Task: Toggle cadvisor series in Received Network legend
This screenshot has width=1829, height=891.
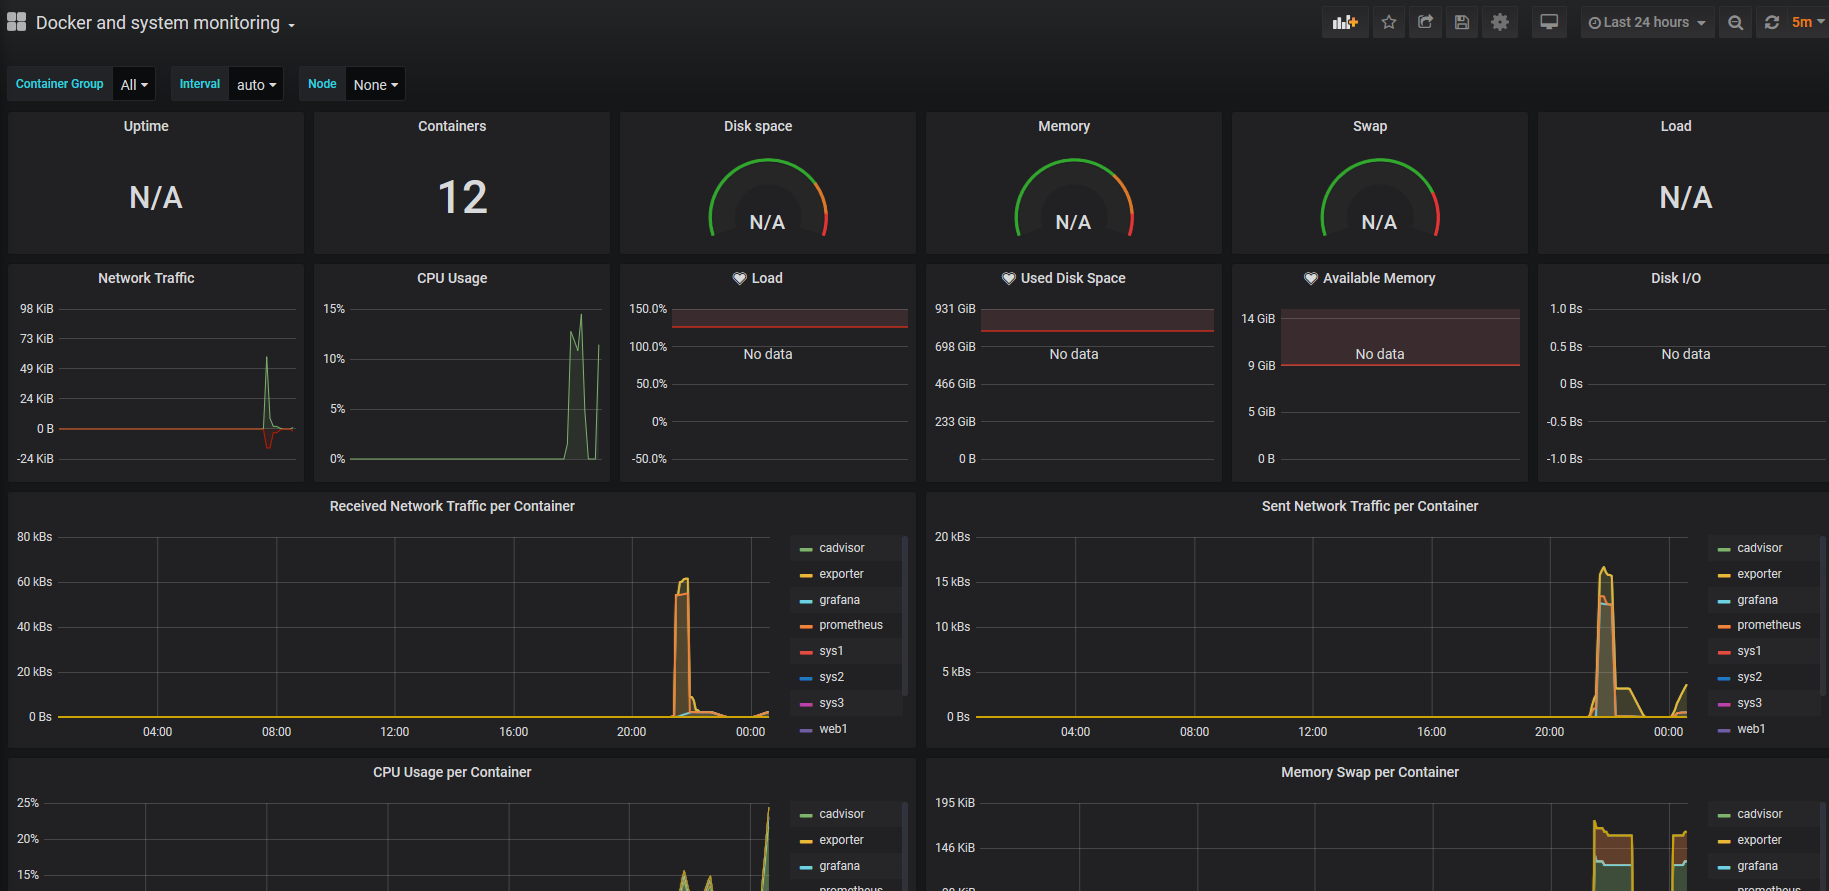Action: [x=842, y=548]
